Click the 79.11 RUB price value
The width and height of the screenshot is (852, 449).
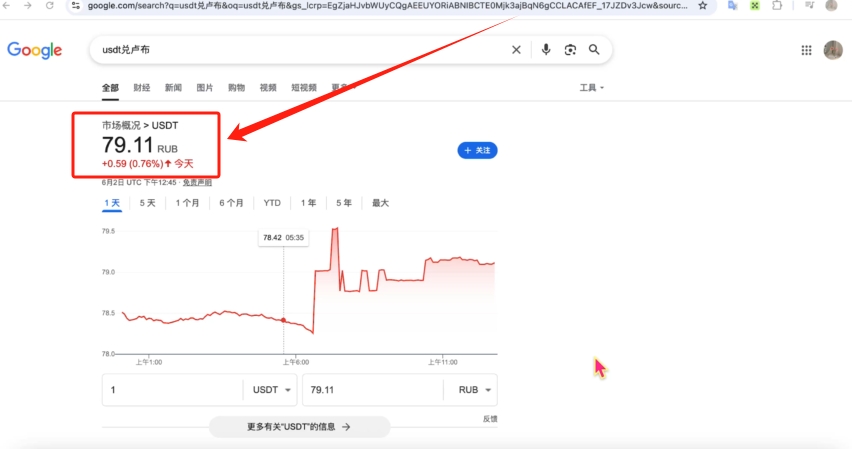[140, 145]
